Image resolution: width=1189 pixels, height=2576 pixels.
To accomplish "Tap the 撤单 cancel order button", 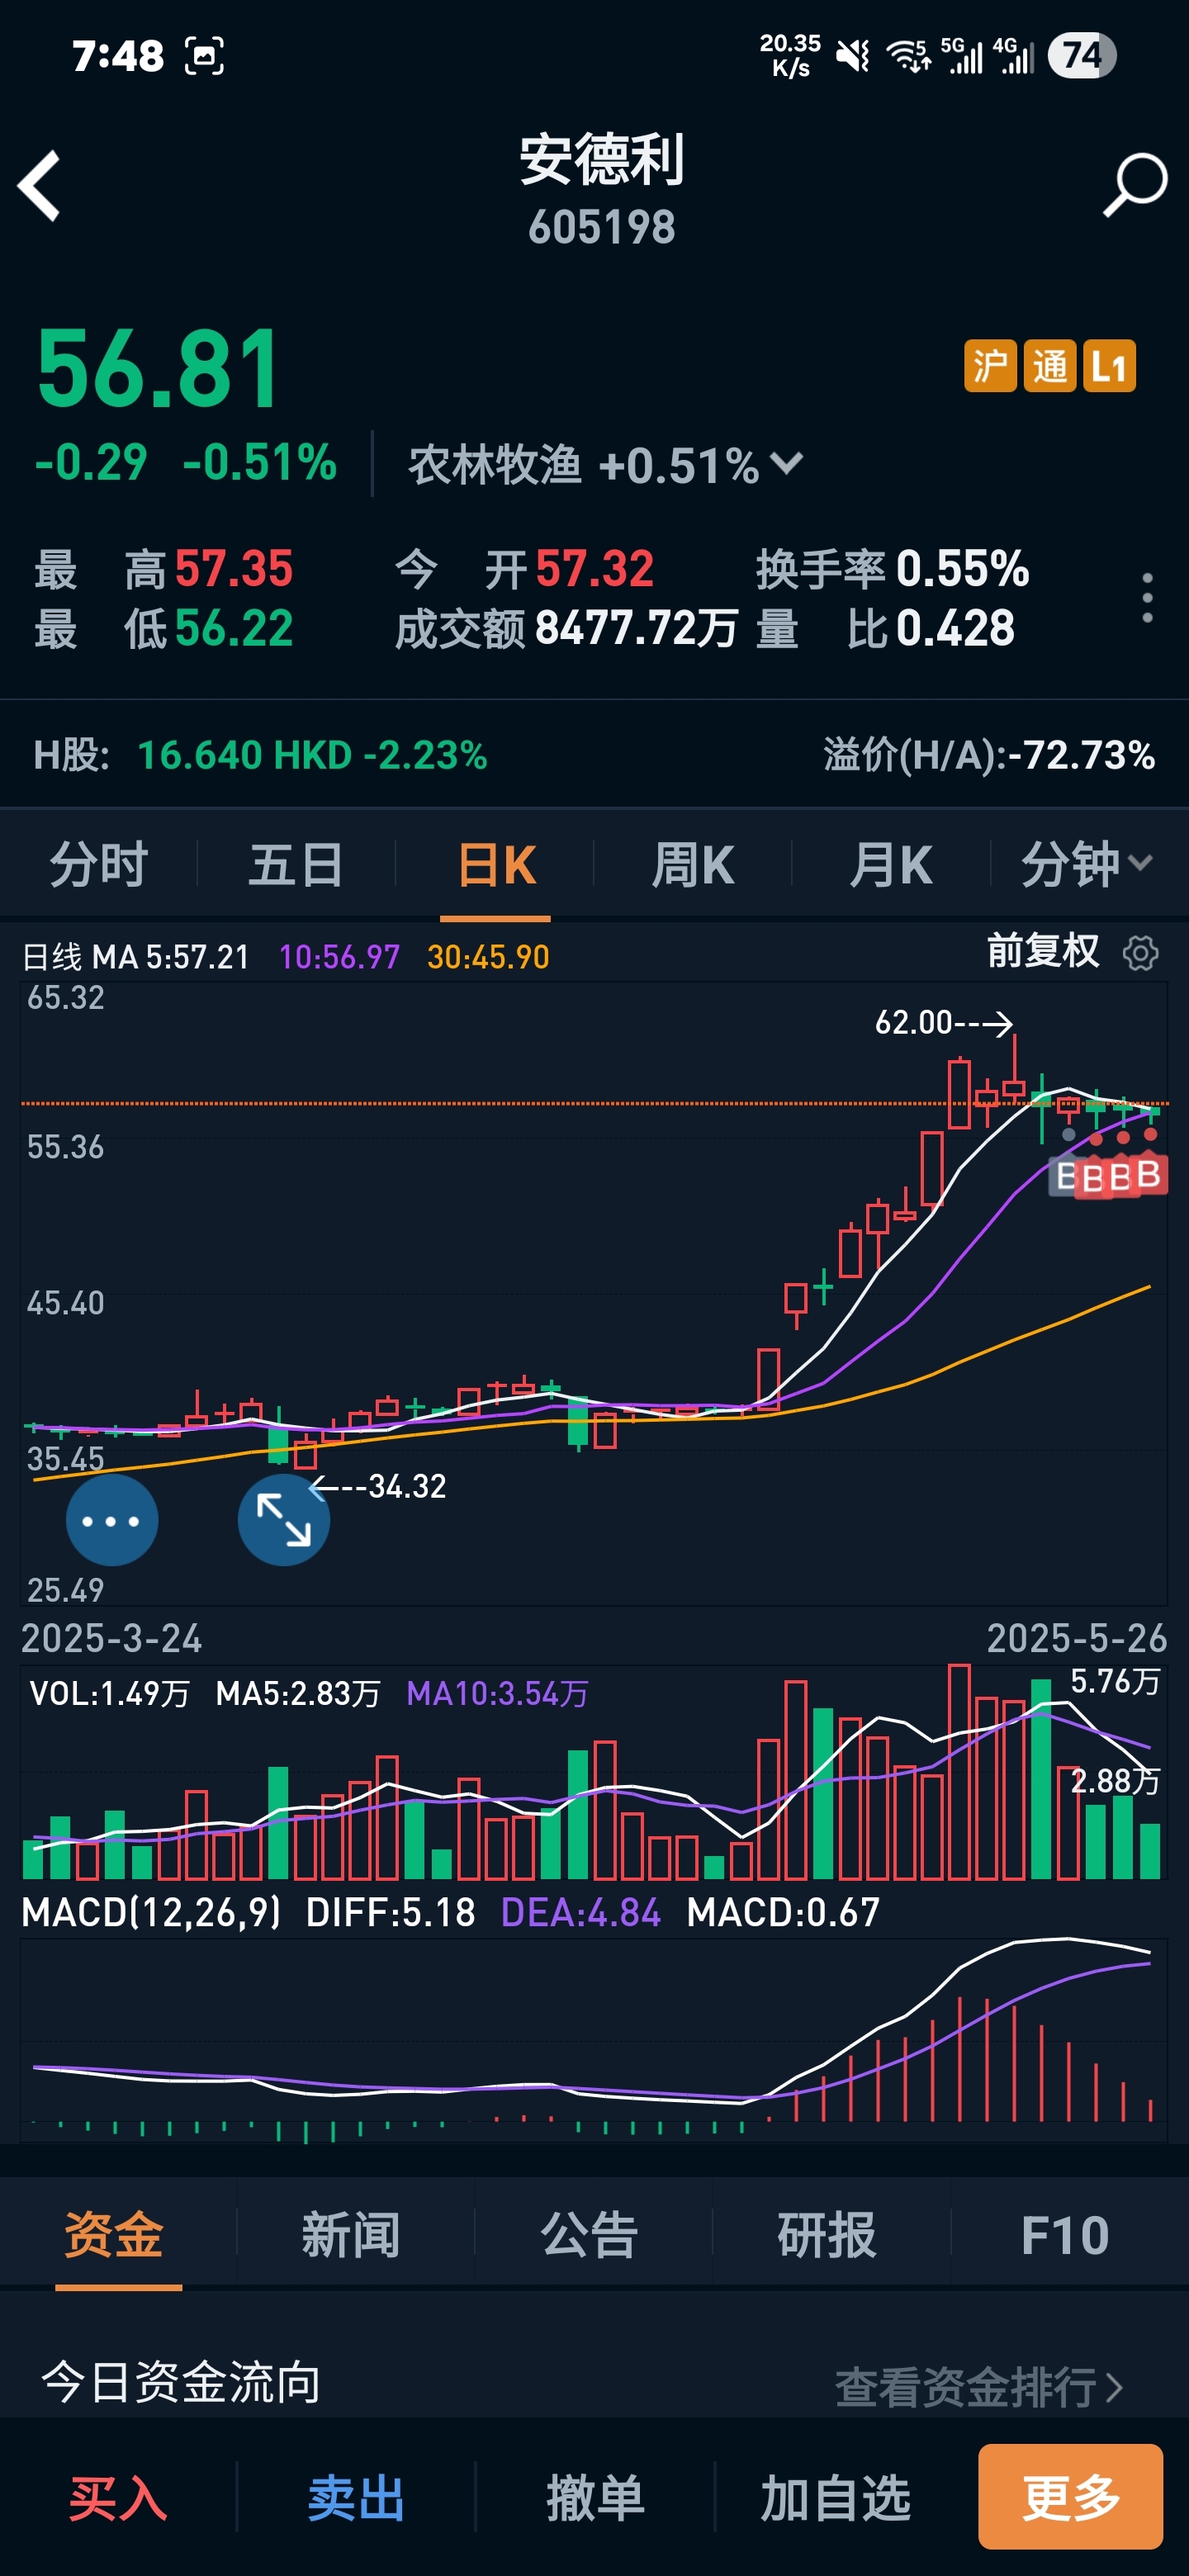I will pos(595,2498).
